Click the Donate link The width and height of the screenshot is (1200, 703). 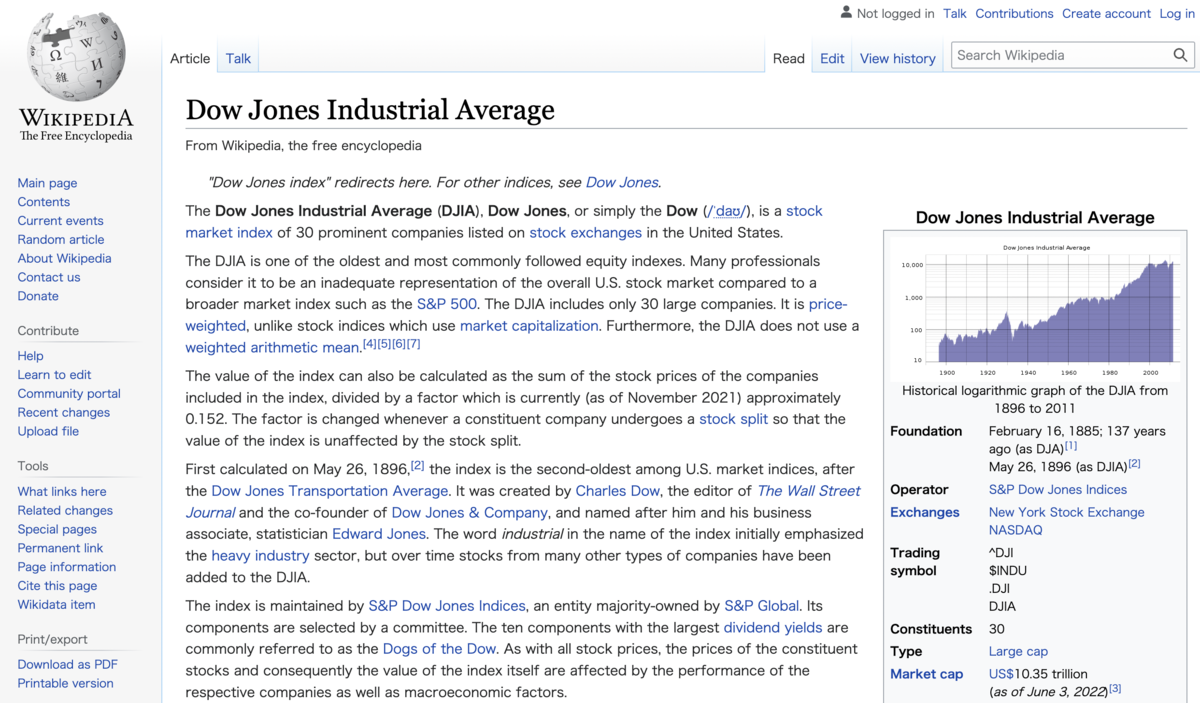click(38, 297)
